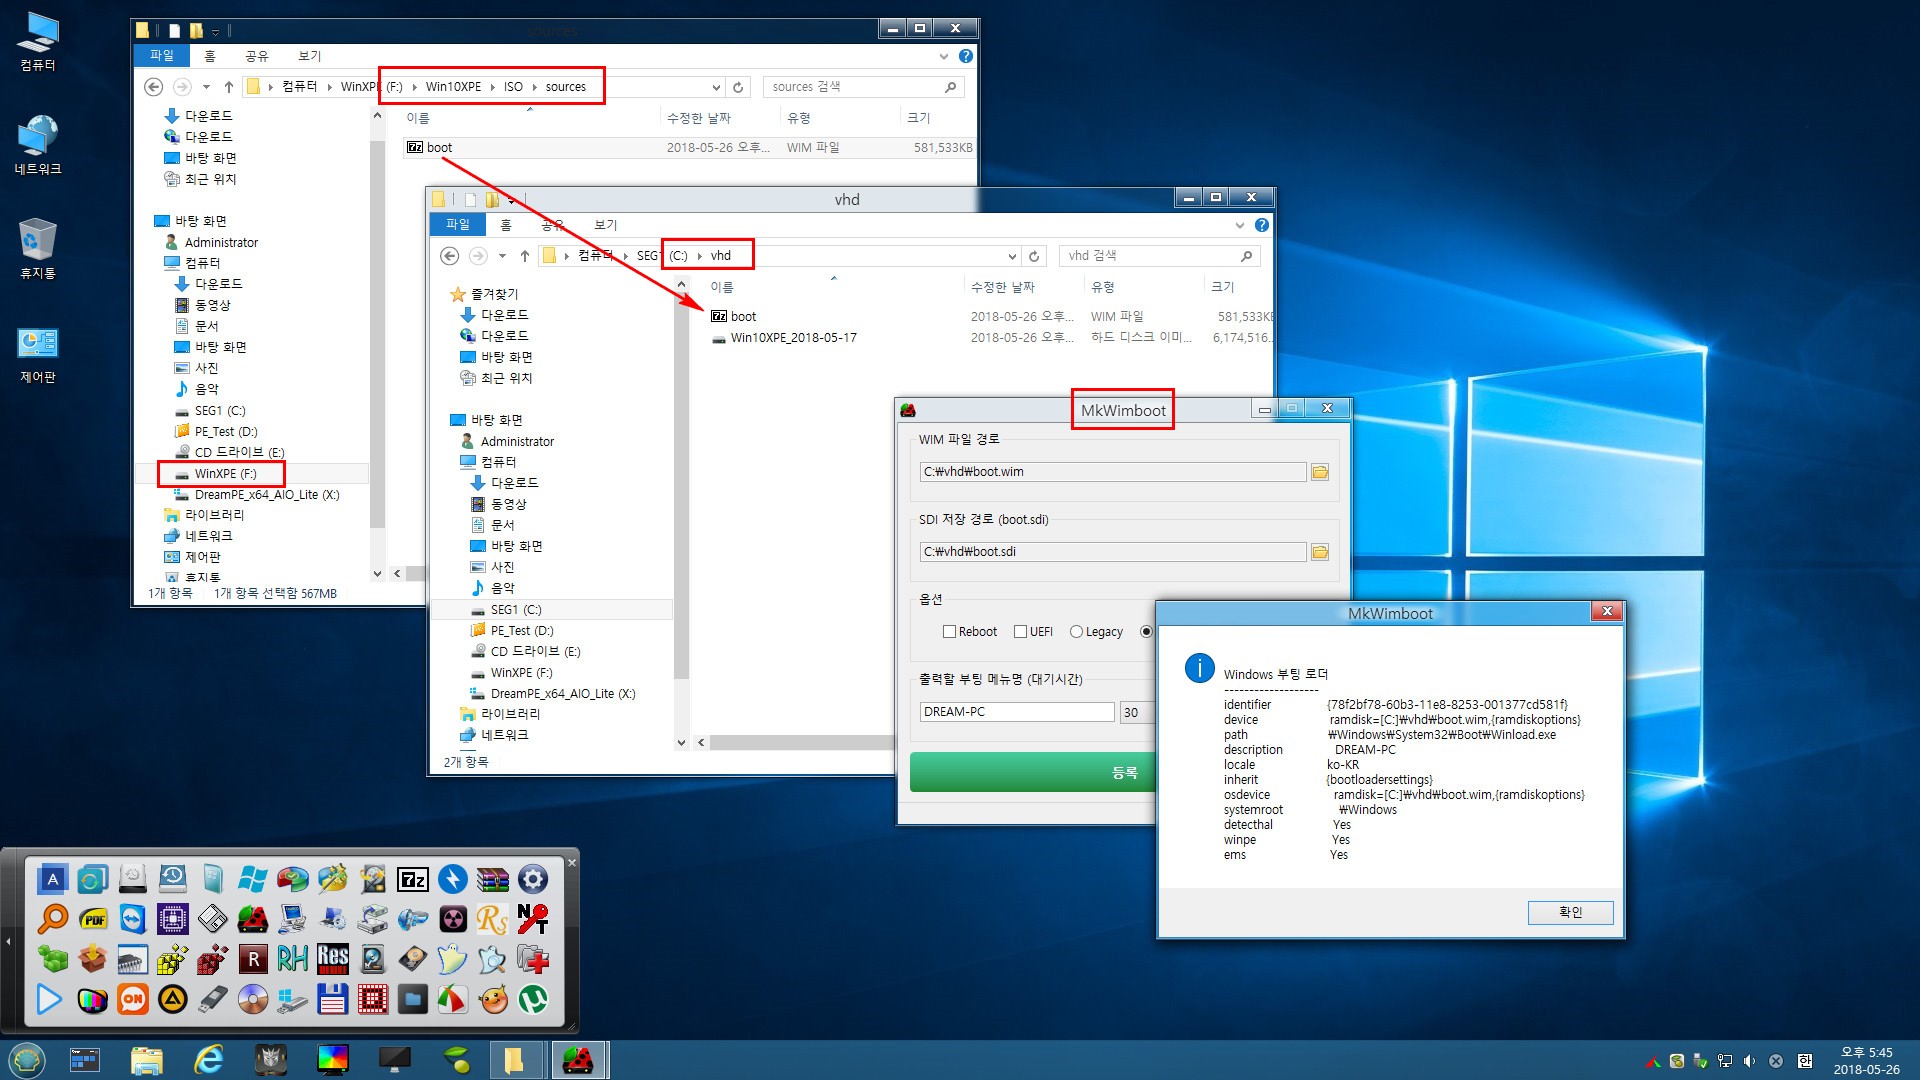Expand recent locations dropdown in vhd window
1920x1080 pixels.
[502, 256]
